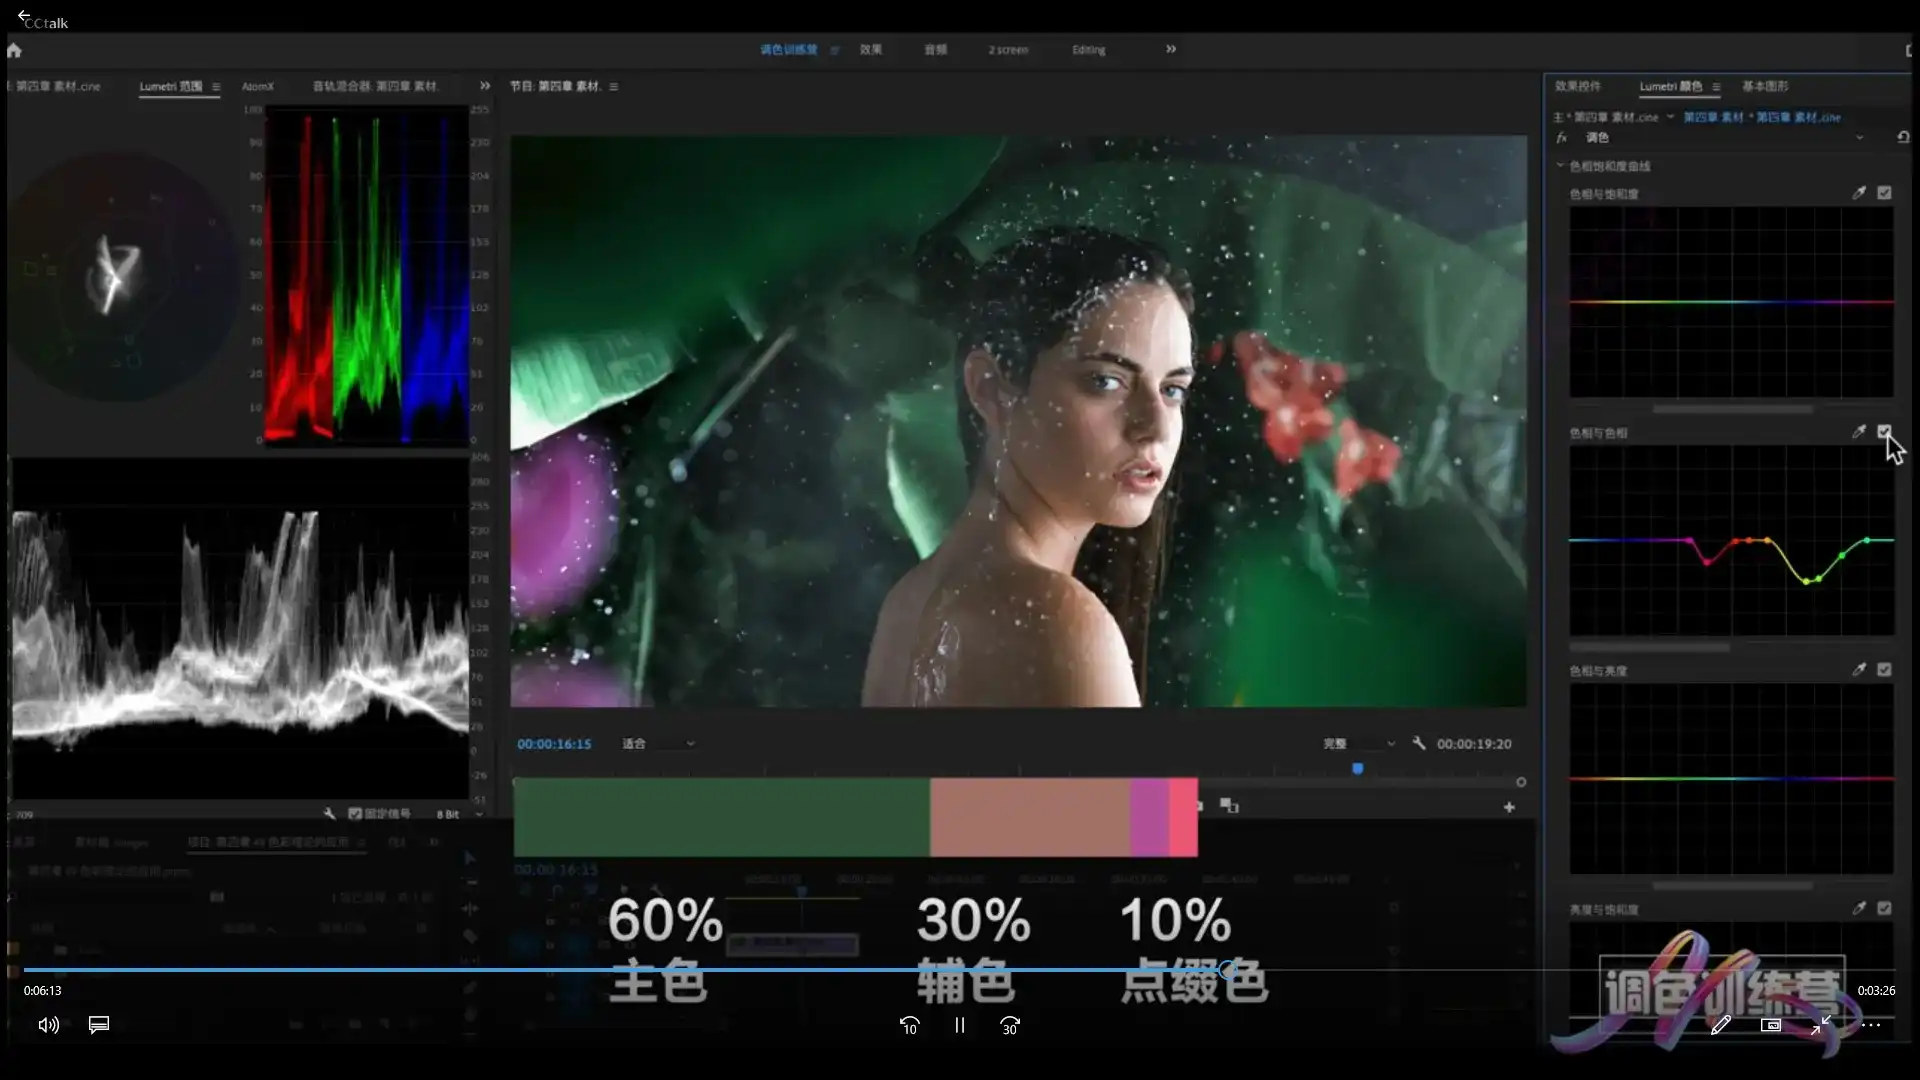Uncheck the 色相与饱和度 curve checkbox
This screenshot has width=1920, height=1080.
pos(1884,193)
